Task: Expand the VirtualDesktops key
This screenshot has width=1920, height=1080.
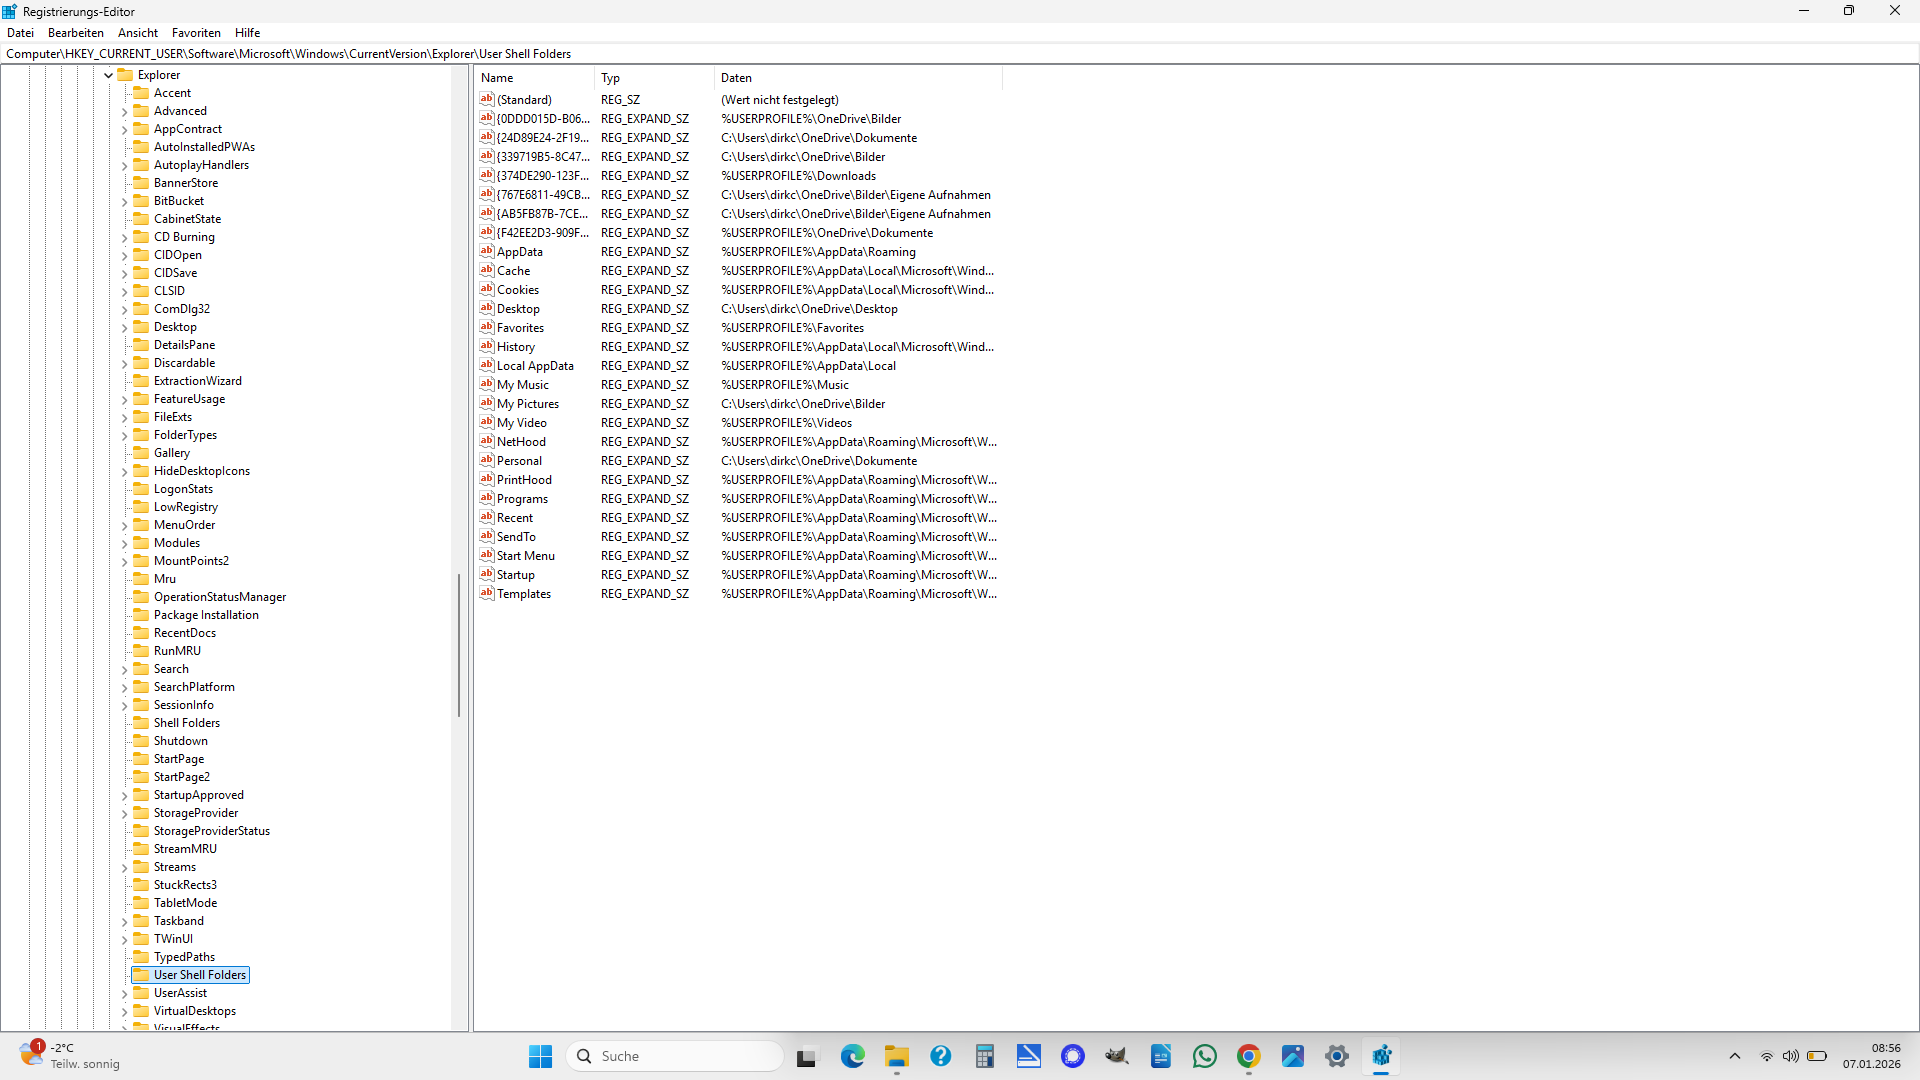Action: (125, 1011)
